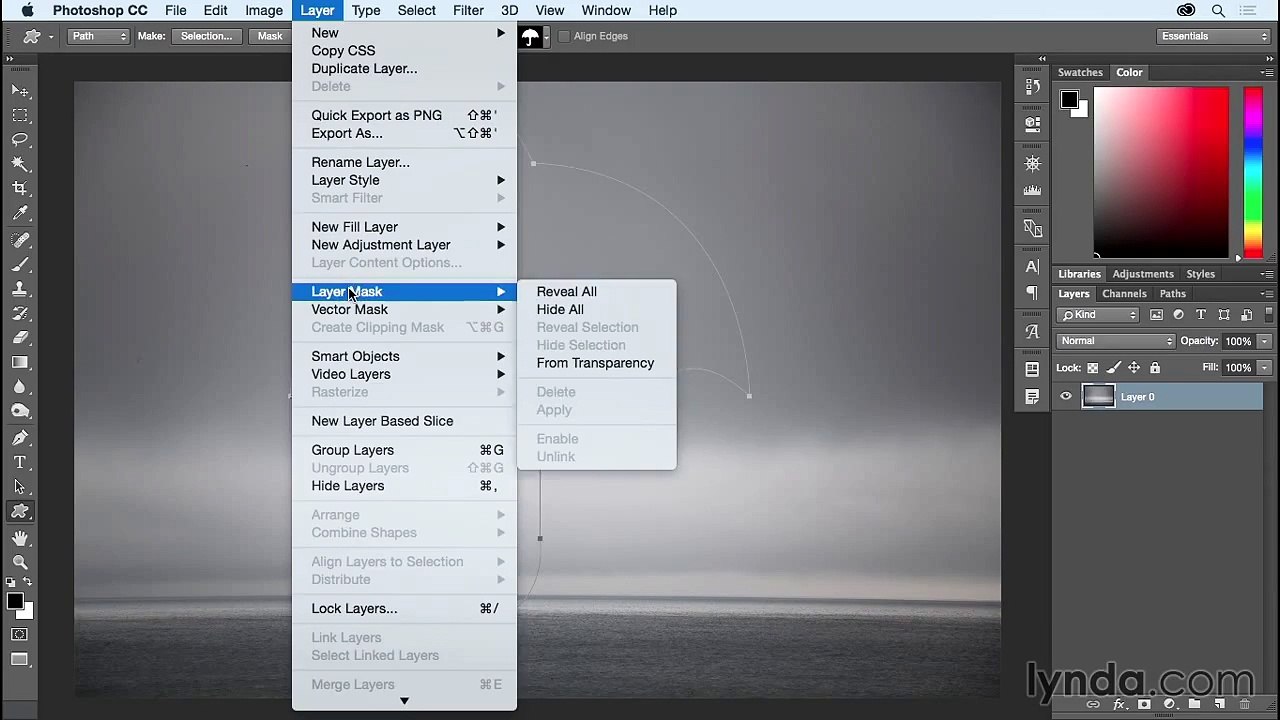1280x720 pixels.
Task: Toggle lock position icon
Action: [1133, 368]
